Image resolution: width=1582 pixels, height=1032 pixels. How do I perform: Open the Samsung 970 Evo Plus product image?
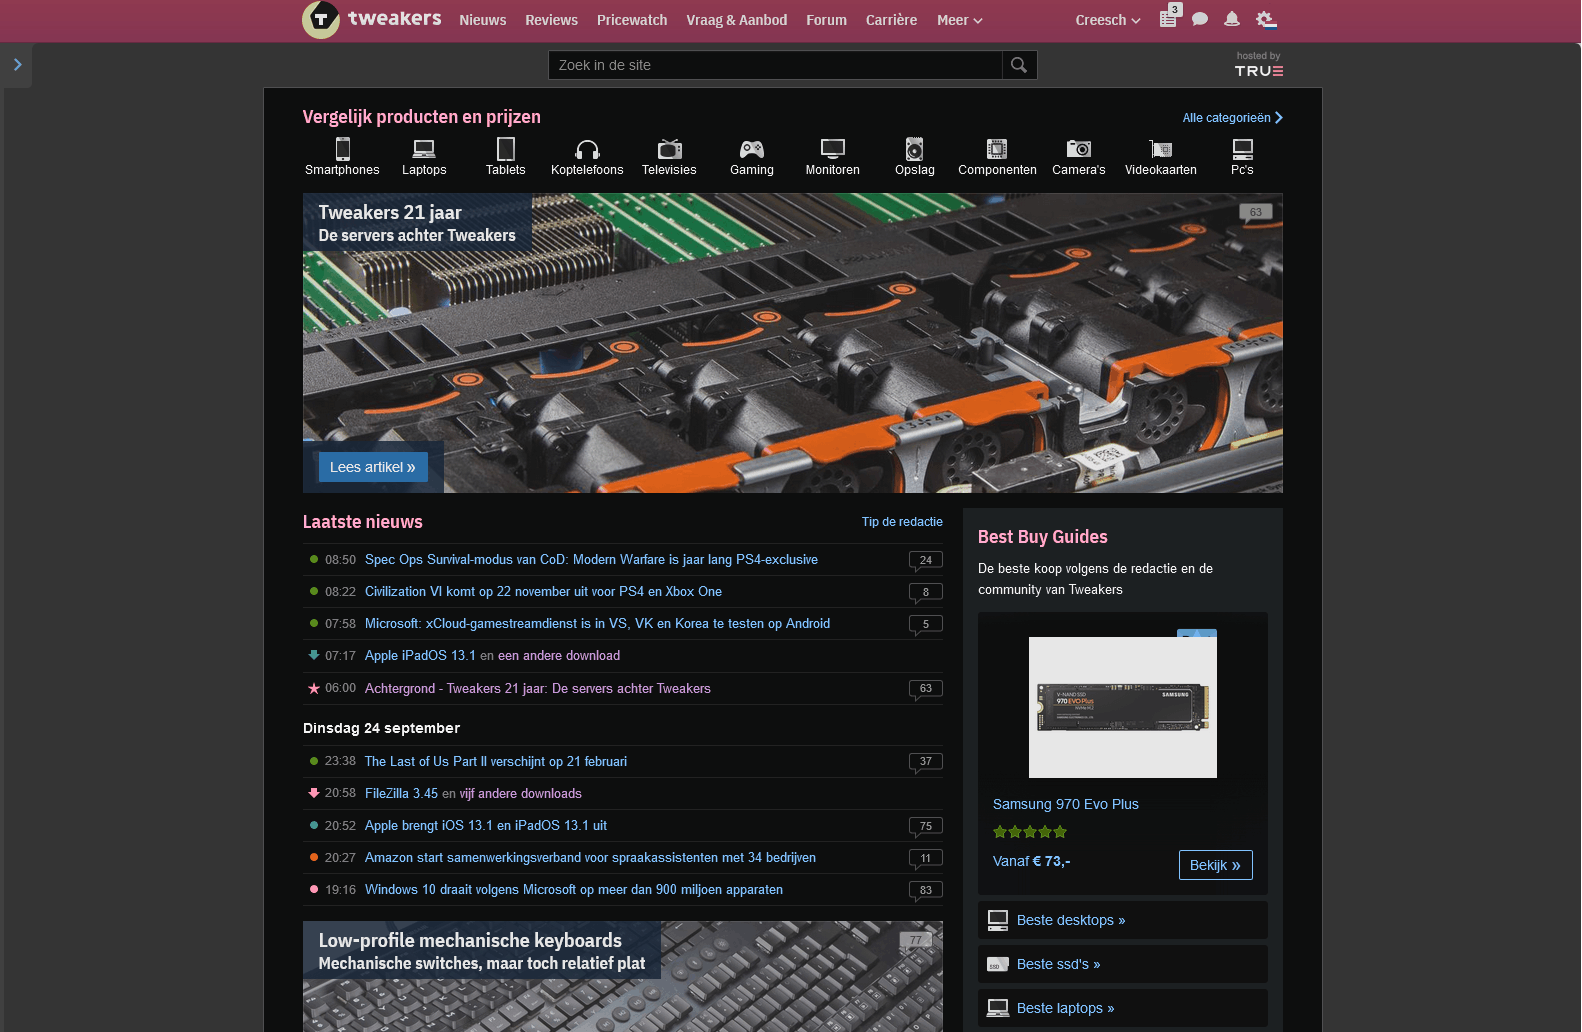[1123, 707]
